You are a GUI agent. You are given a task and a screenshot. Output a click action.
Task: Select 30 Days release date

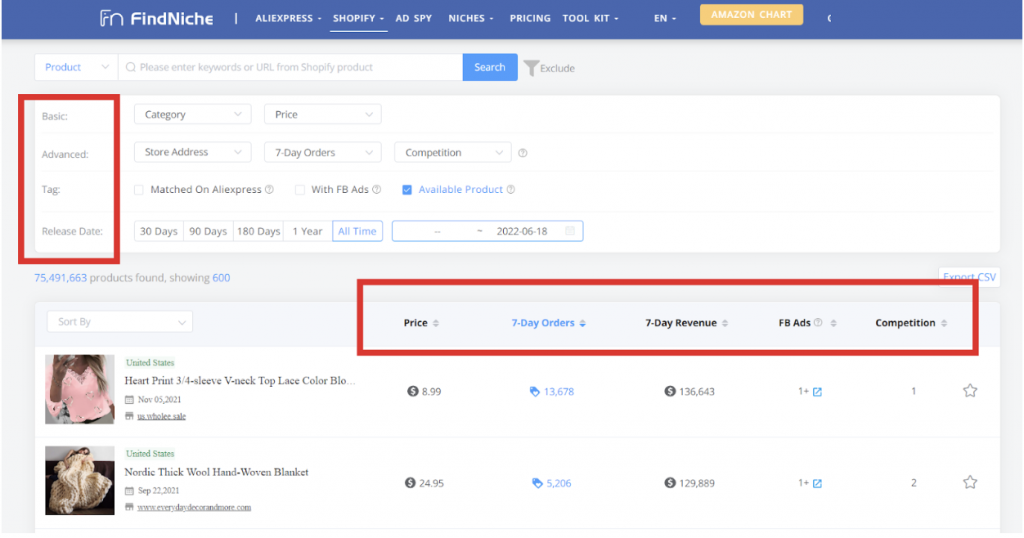159,231
